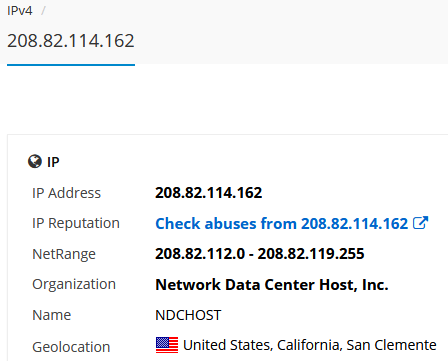Click the globe icon beside IP heading
This screenshot has height=361, width=448.
(35, 162)
